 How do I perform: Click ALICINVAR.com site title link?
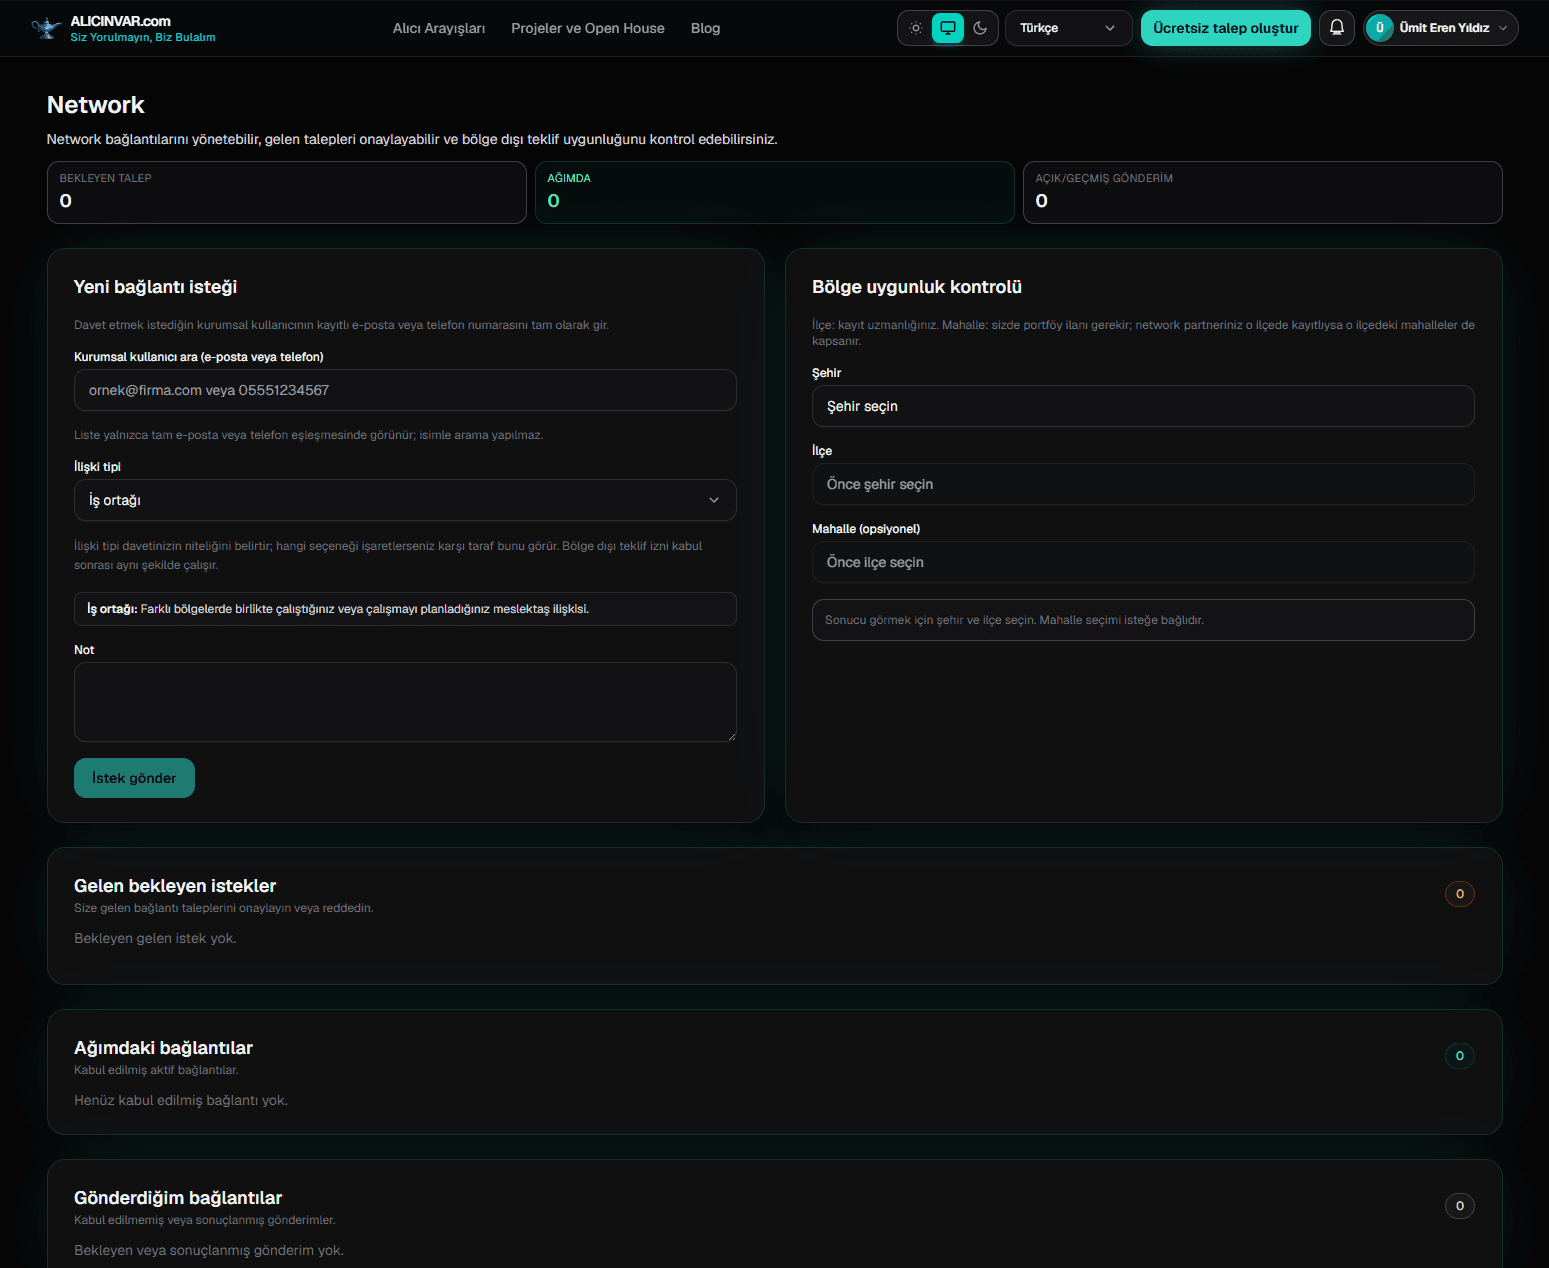point(121,21)
